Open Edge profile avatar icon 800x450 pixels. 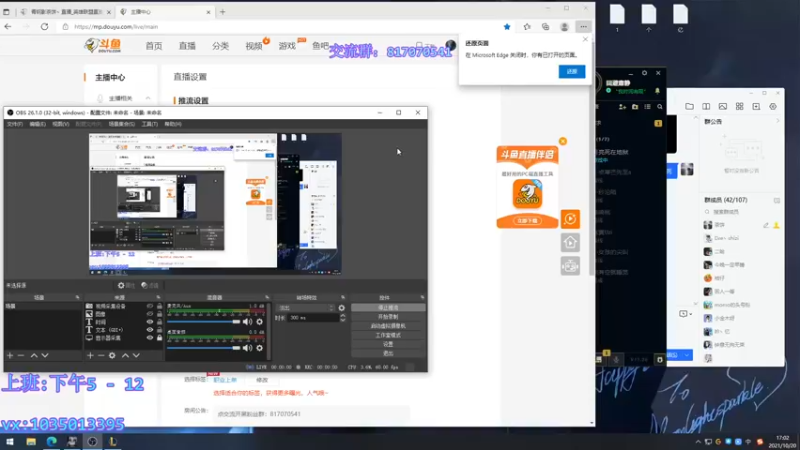click(564, 27)
